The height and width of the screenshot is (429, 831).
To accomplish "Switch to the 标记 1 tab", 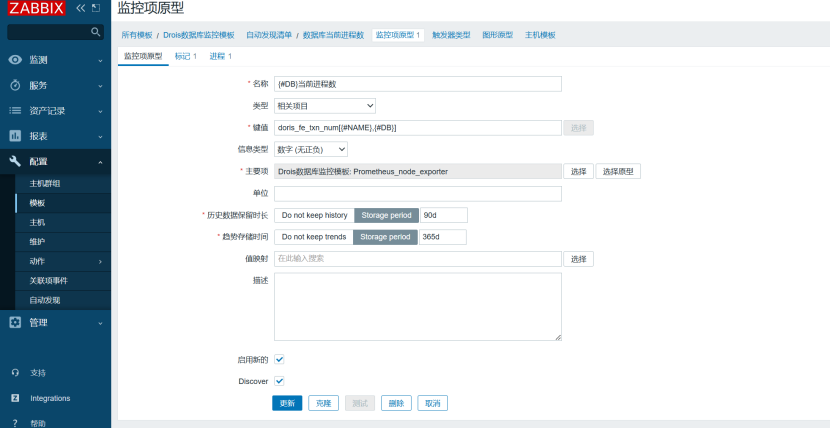I will pos(186,56).
